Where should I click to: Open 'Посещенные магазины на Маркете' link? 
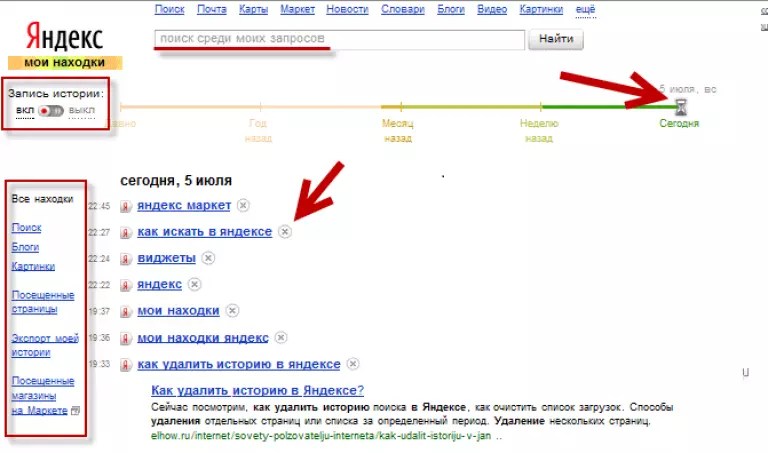click(x=43, y=395)
